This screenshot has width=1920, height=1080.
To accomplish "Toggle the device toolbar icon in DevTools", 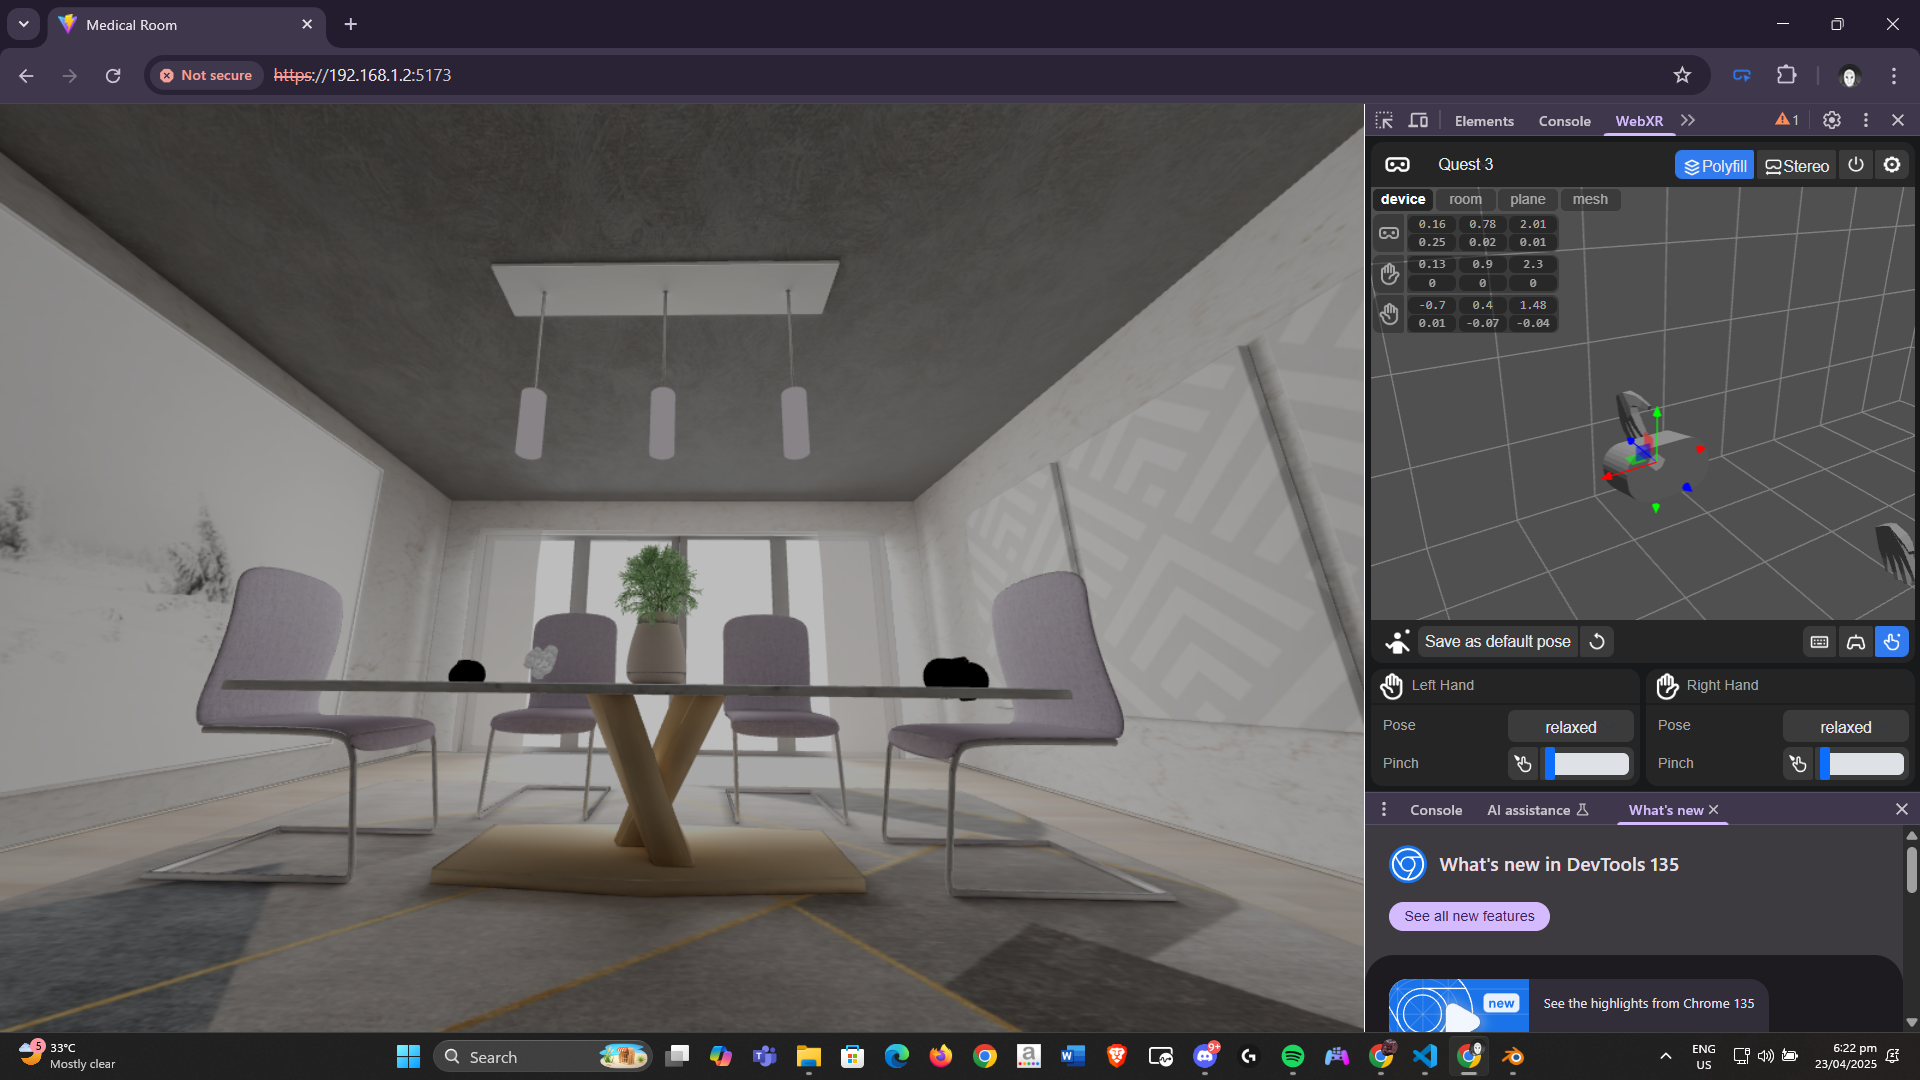I will point(1418,120).
